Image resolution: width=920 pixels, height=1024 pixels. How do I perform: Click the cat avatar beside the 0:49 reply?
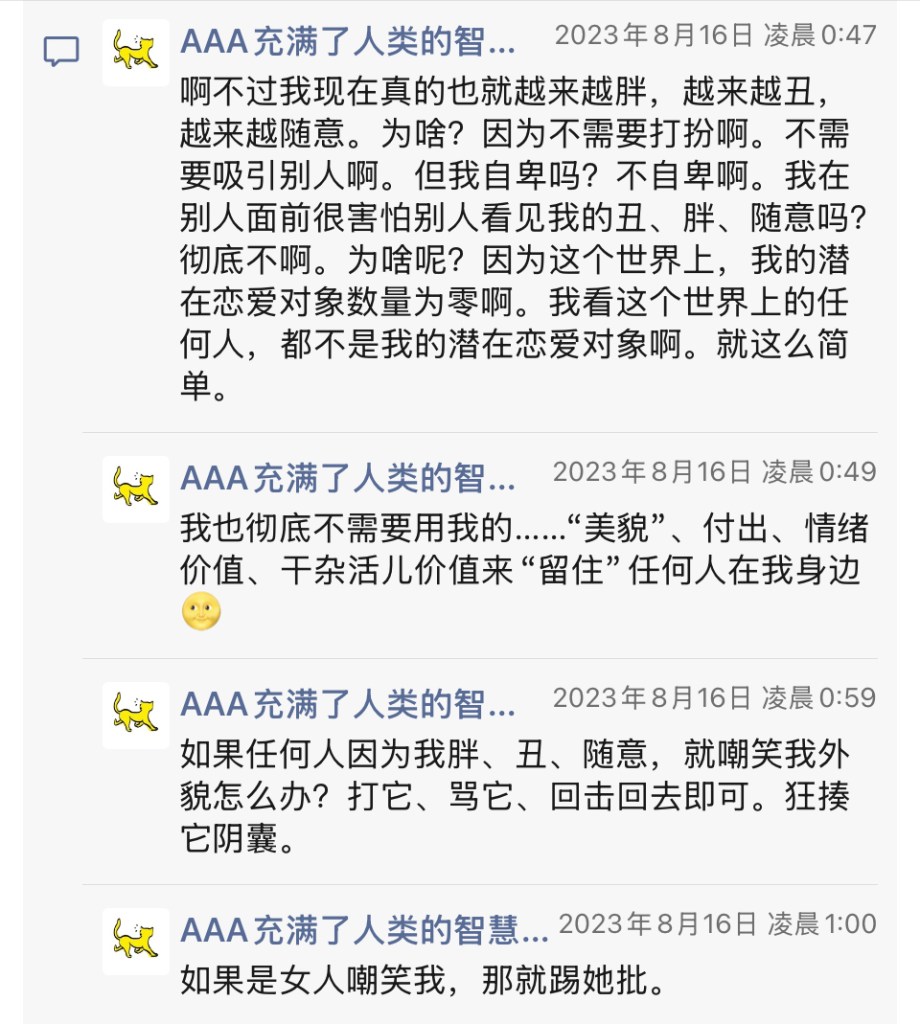tap(136, 488)
